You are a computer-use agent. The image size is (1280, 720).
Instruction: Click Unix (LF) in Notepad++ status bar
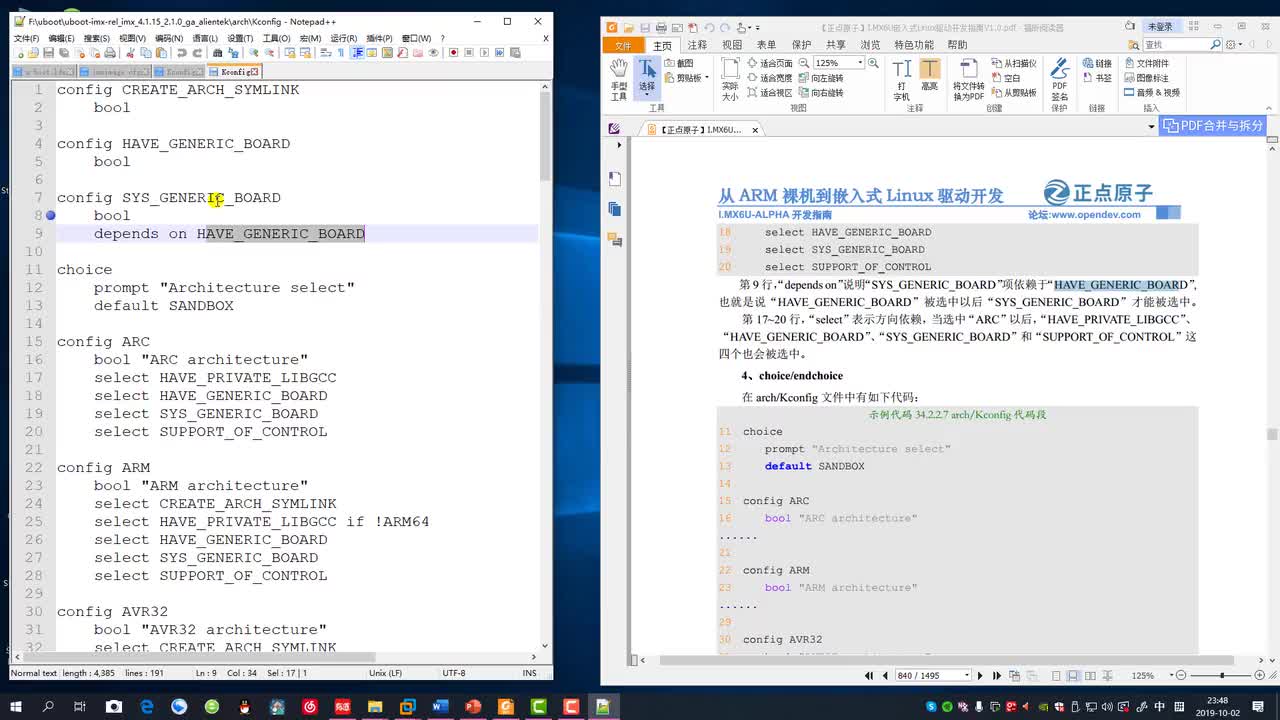385,673
